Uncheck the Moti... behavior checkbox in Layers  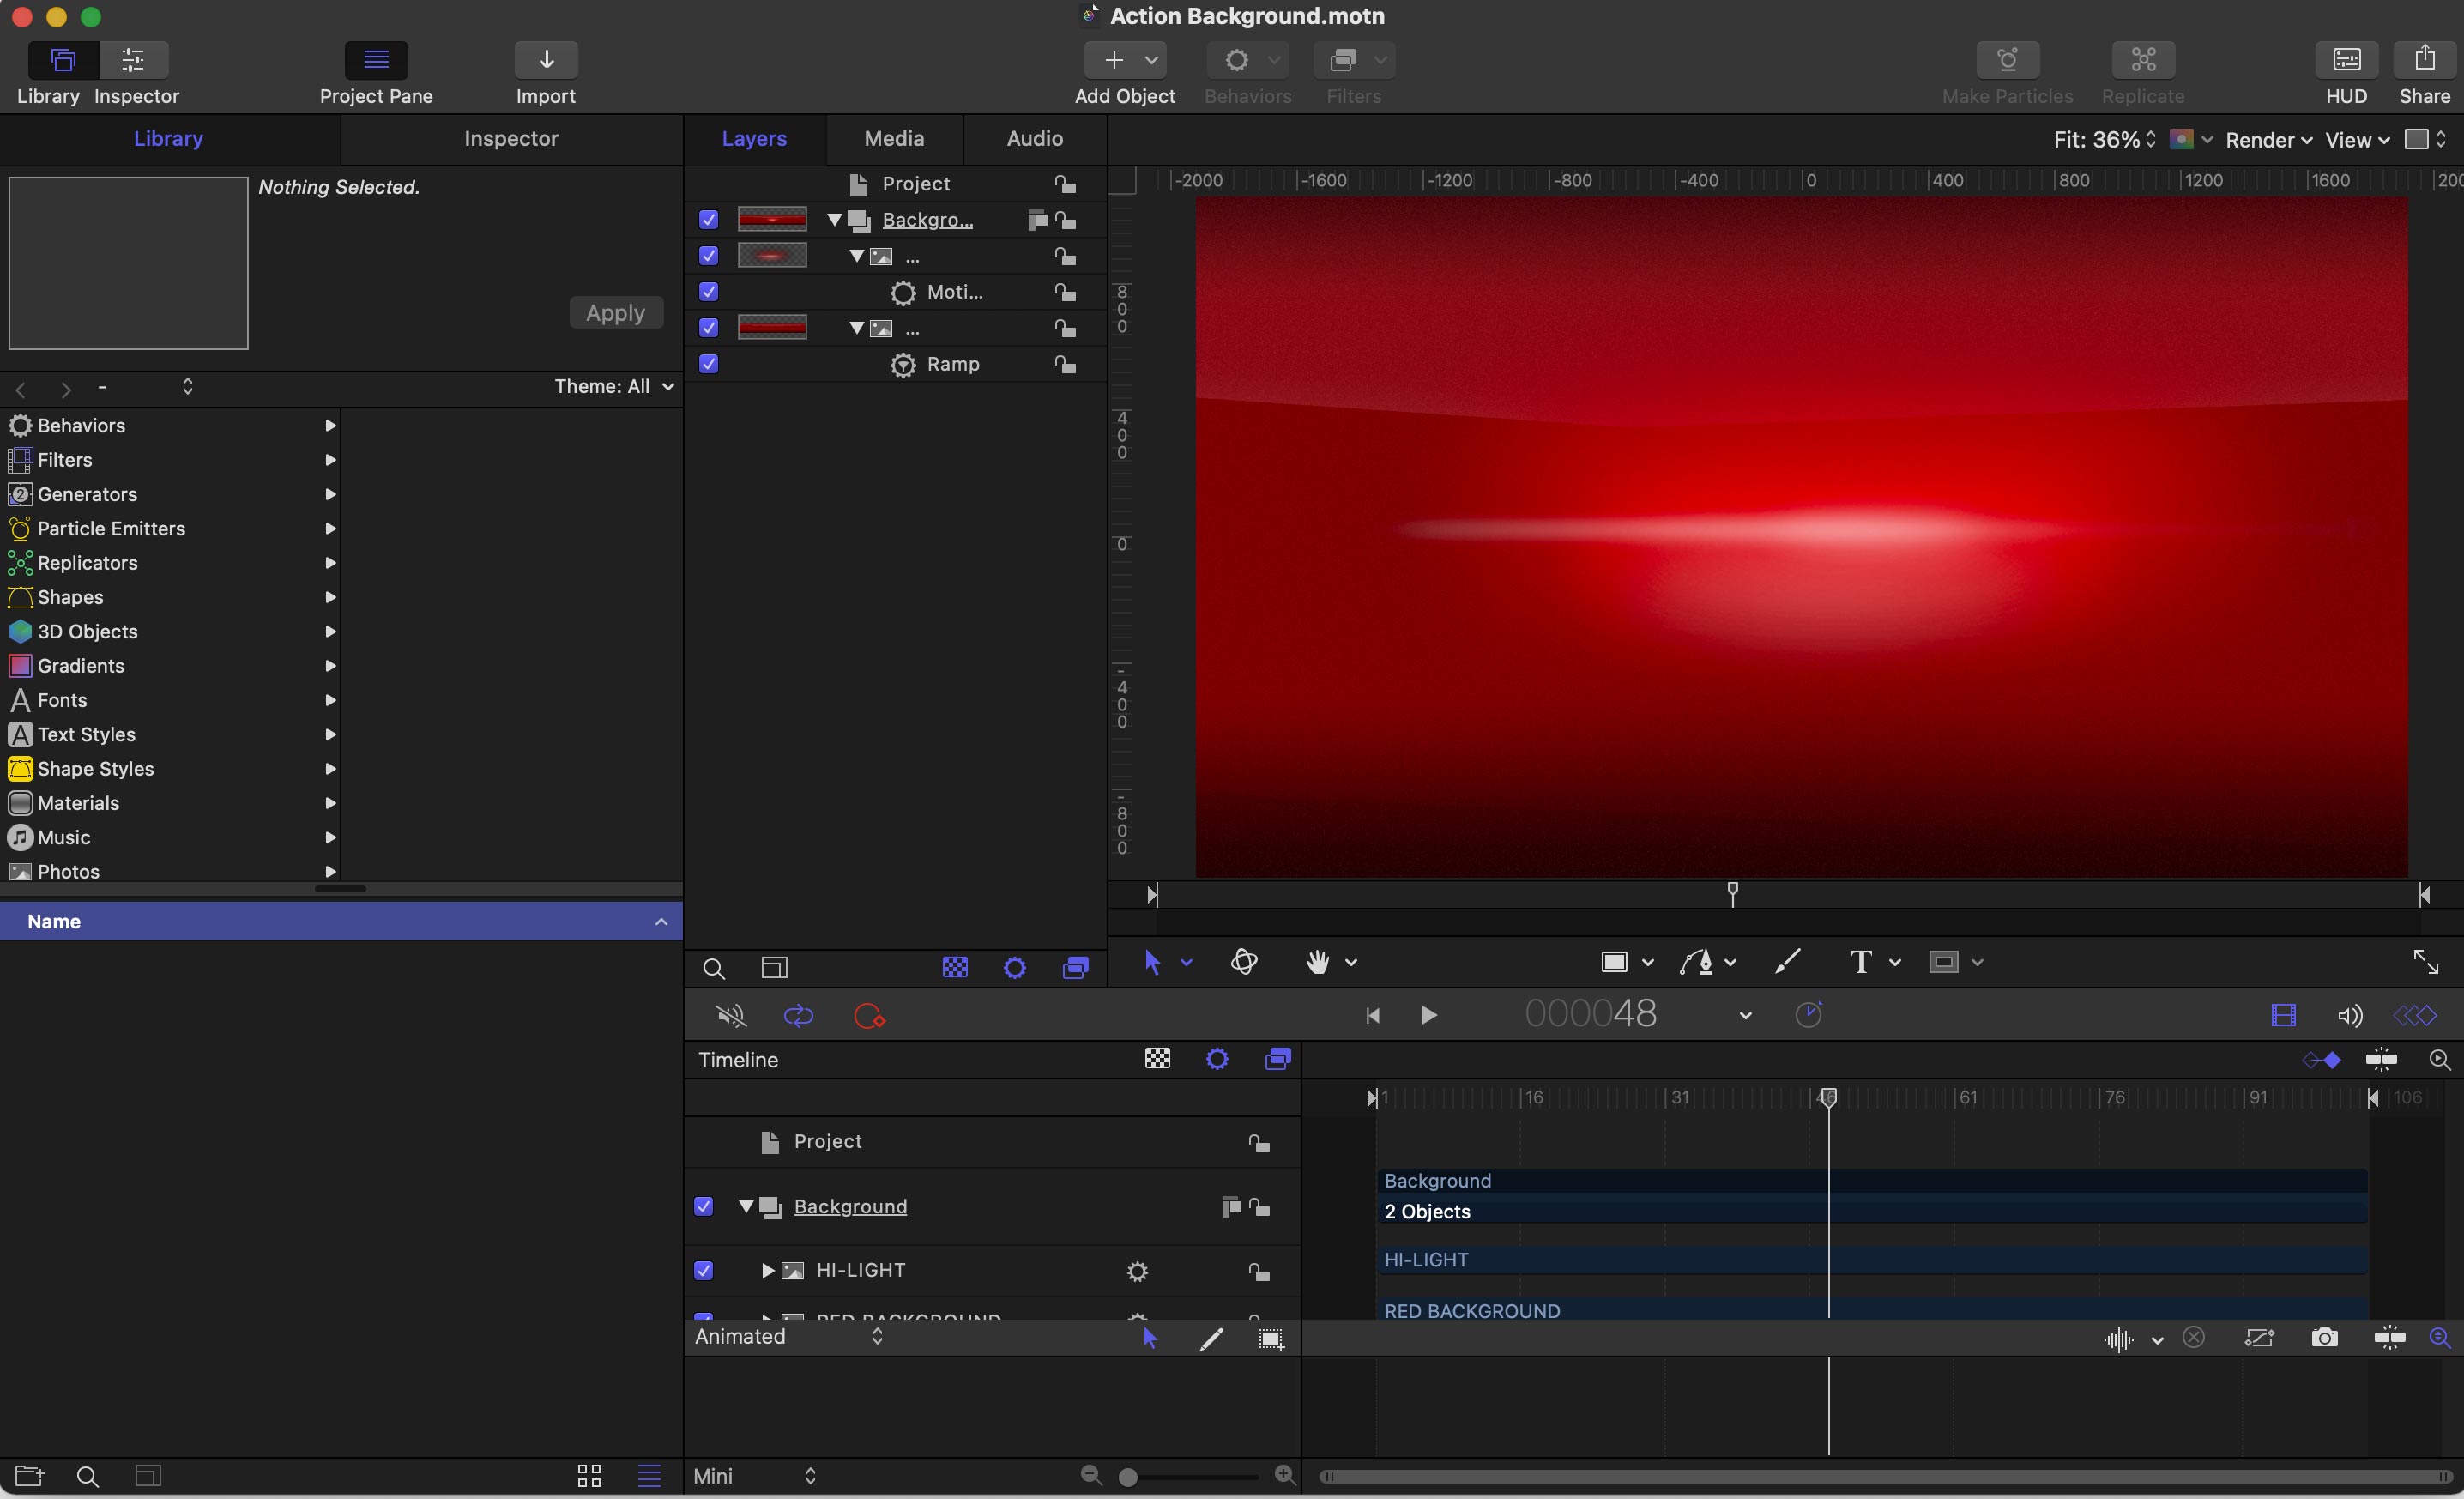click(x=708, y=292)
